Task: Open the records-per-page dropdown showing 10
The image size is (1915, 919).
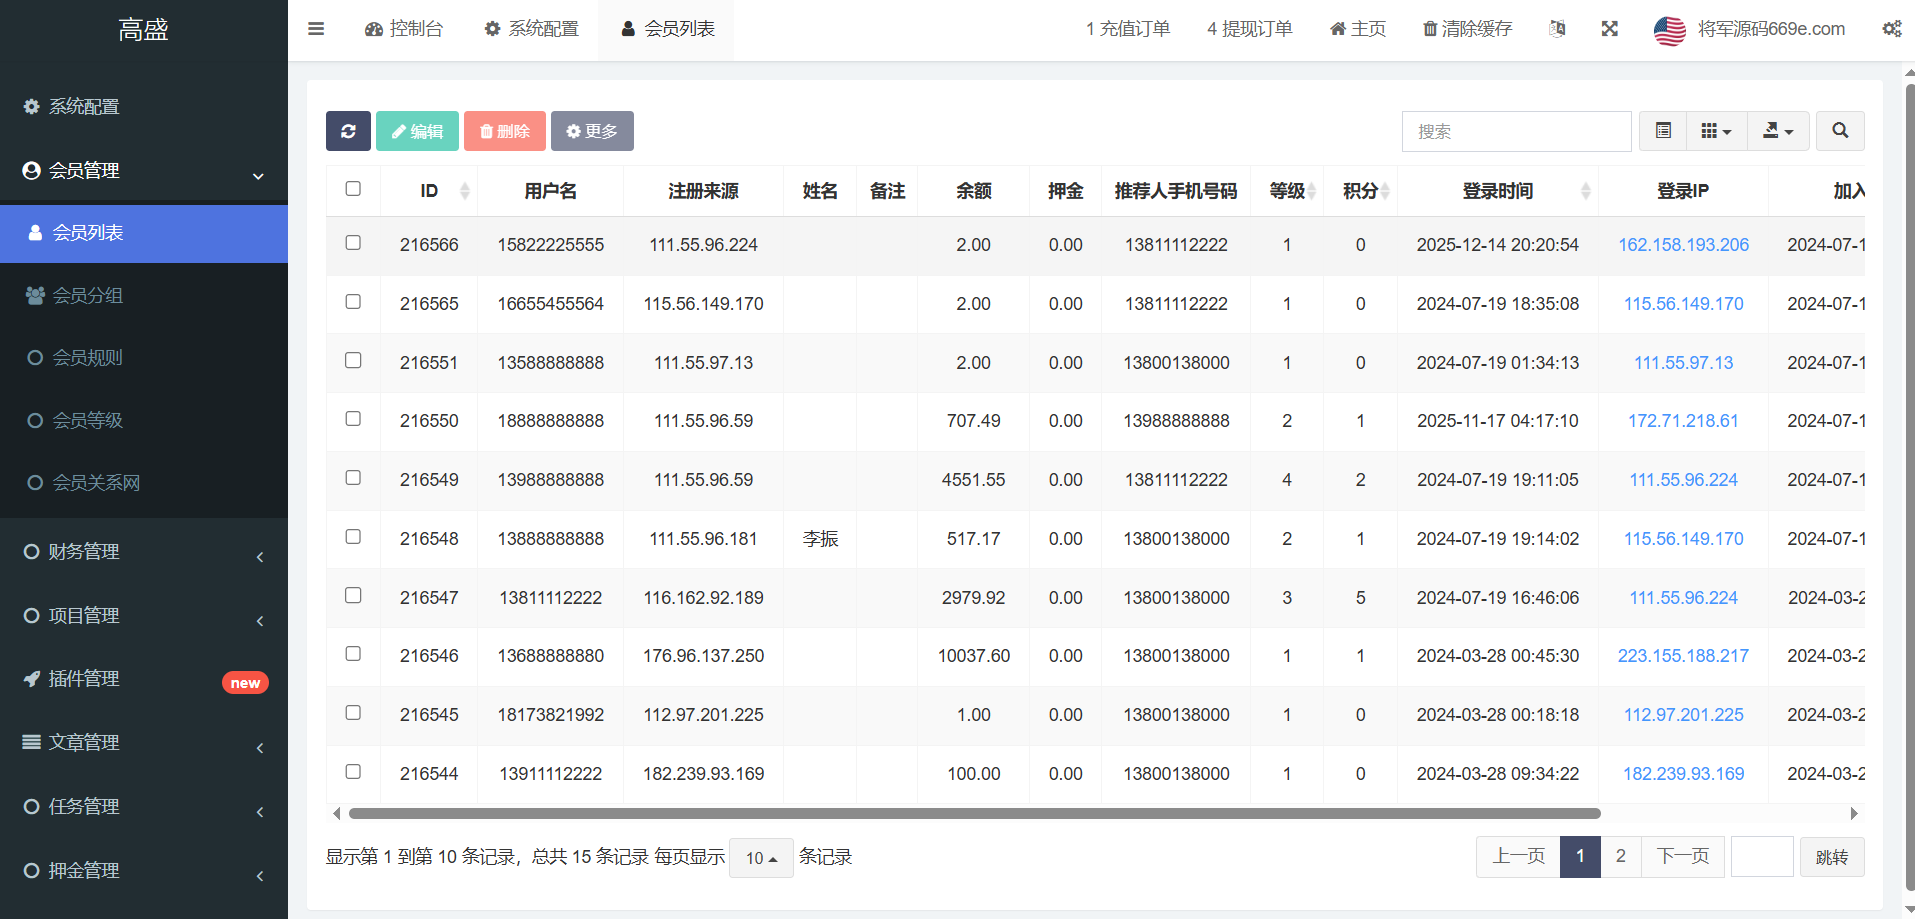Action: (x=761, y=858)
